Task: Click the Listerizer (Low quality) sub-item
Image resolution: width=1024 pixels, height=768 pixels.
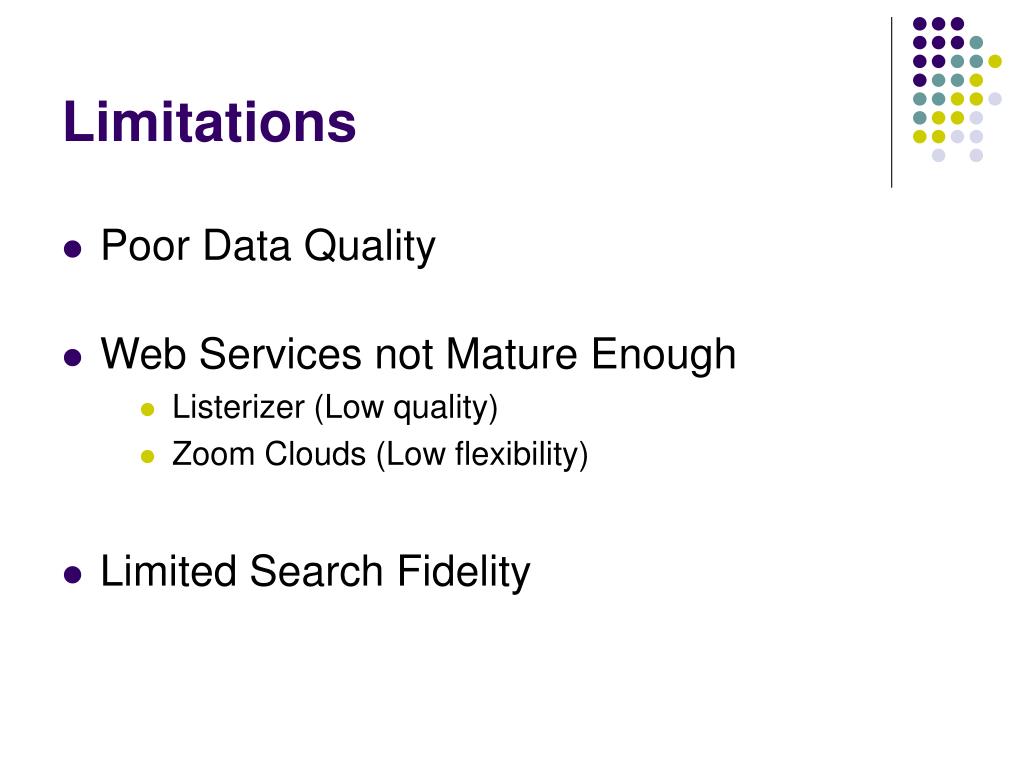Action: point(334,408)
